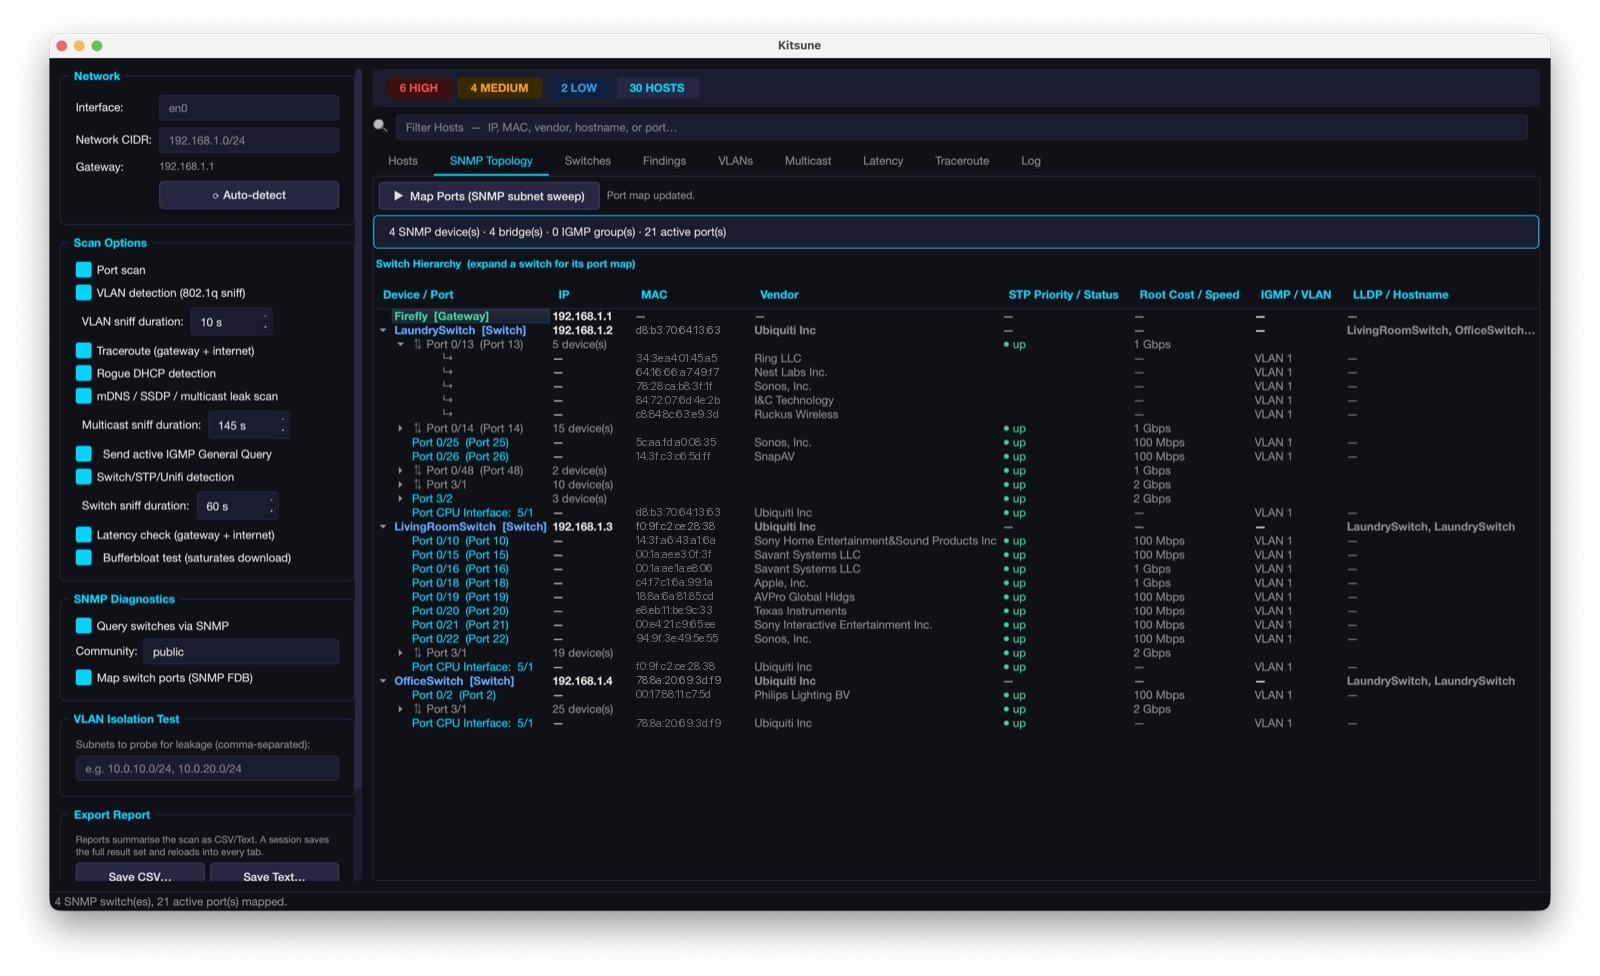Open the Multicast tab
This screenshot has width=1600, height=976.
[808, 161]
